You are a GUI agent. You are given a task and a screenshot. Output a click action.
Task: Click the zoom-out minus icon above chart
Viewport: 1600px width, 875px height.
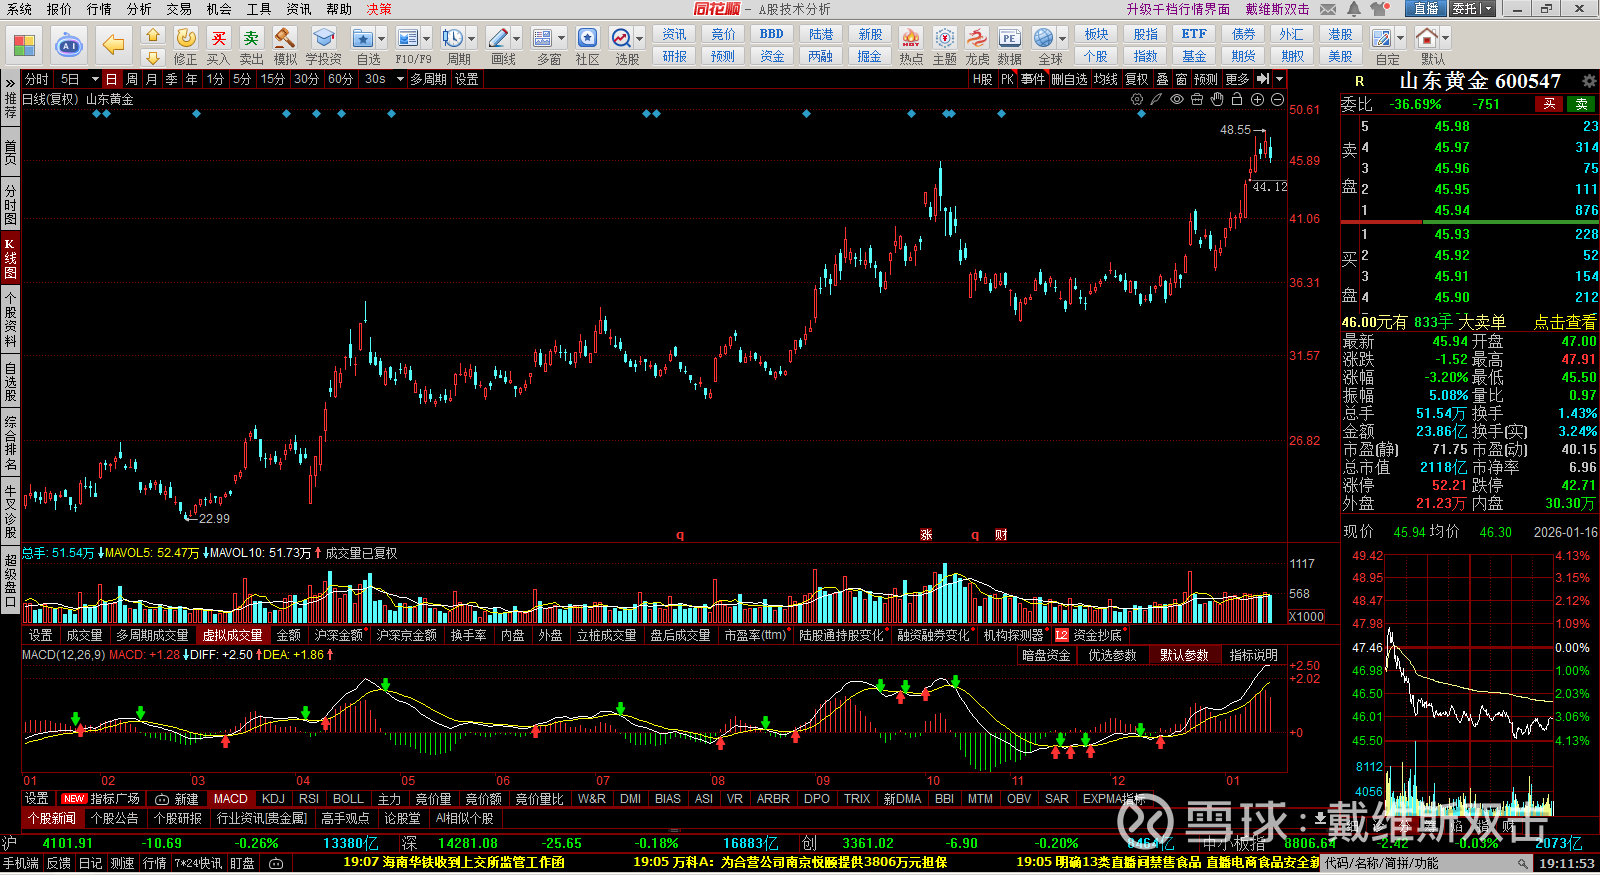click(1277, 99)
